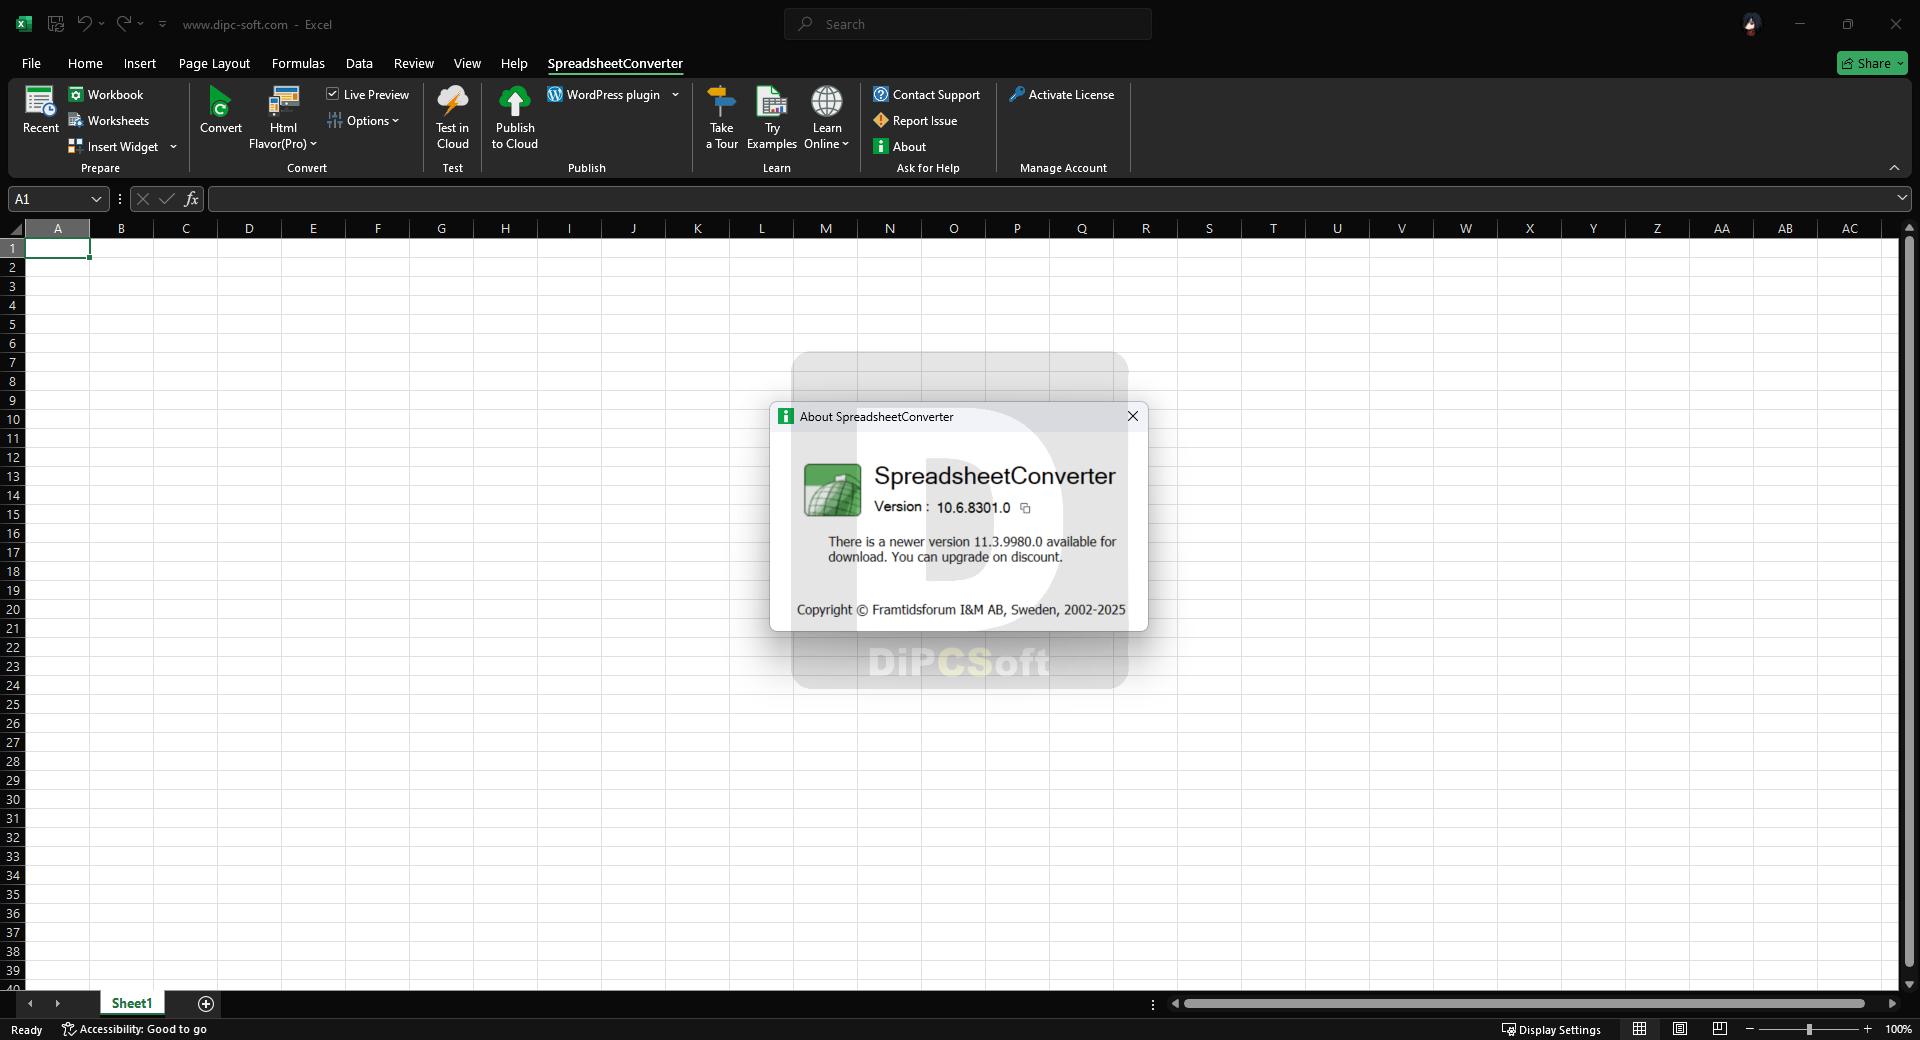Image resolution: width=1920 pixels, height=1040 pixels.
Task: Select the Sheet1 tab
Action: coord(132,1003)
